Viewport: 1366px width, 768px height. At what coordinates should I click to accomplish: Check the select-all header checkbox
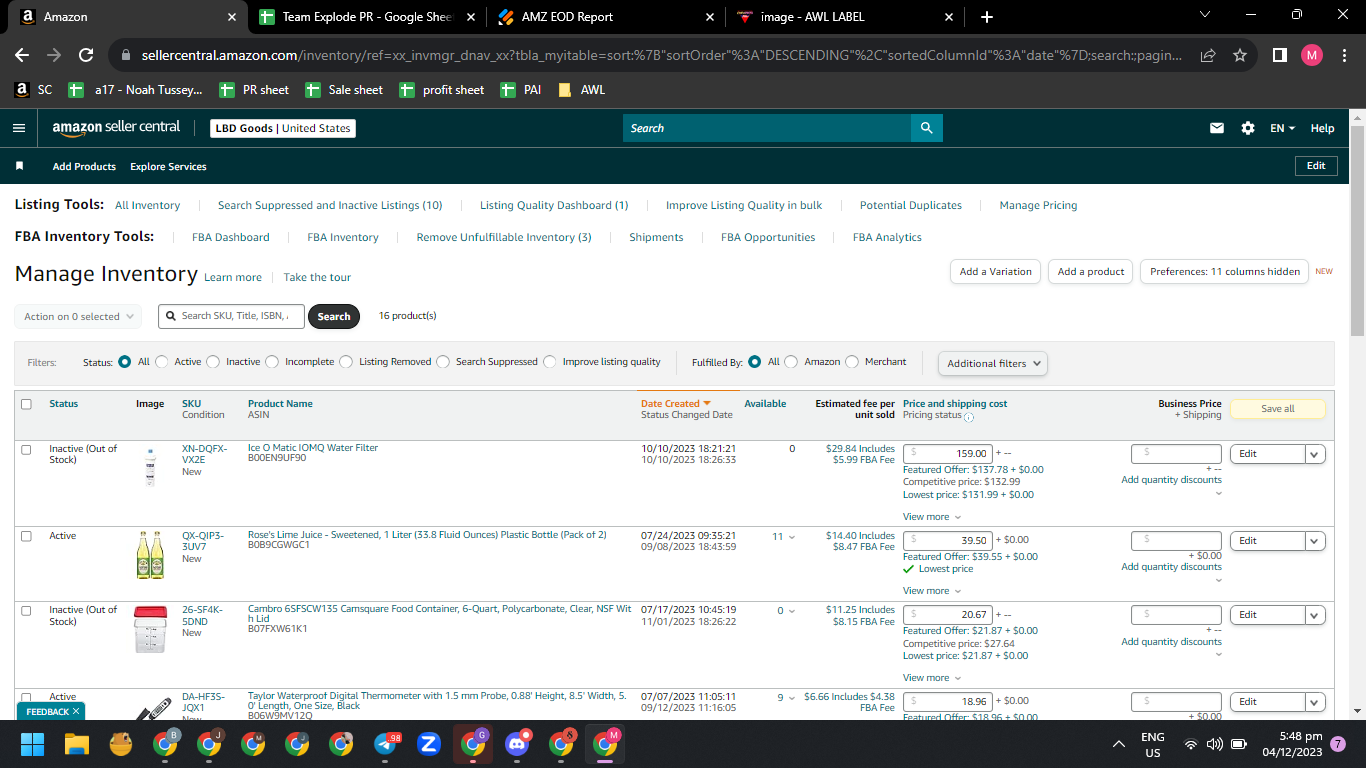coord(26,404)
